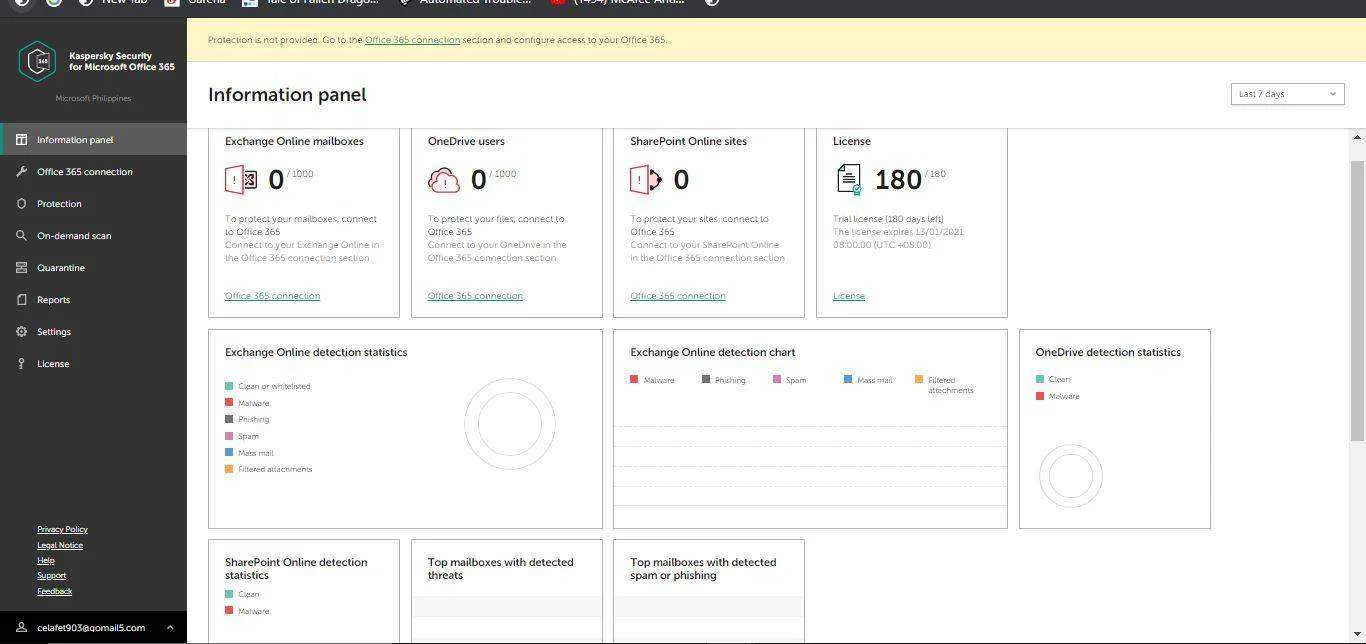Click the On-demand scan magnifier icon

21,236
